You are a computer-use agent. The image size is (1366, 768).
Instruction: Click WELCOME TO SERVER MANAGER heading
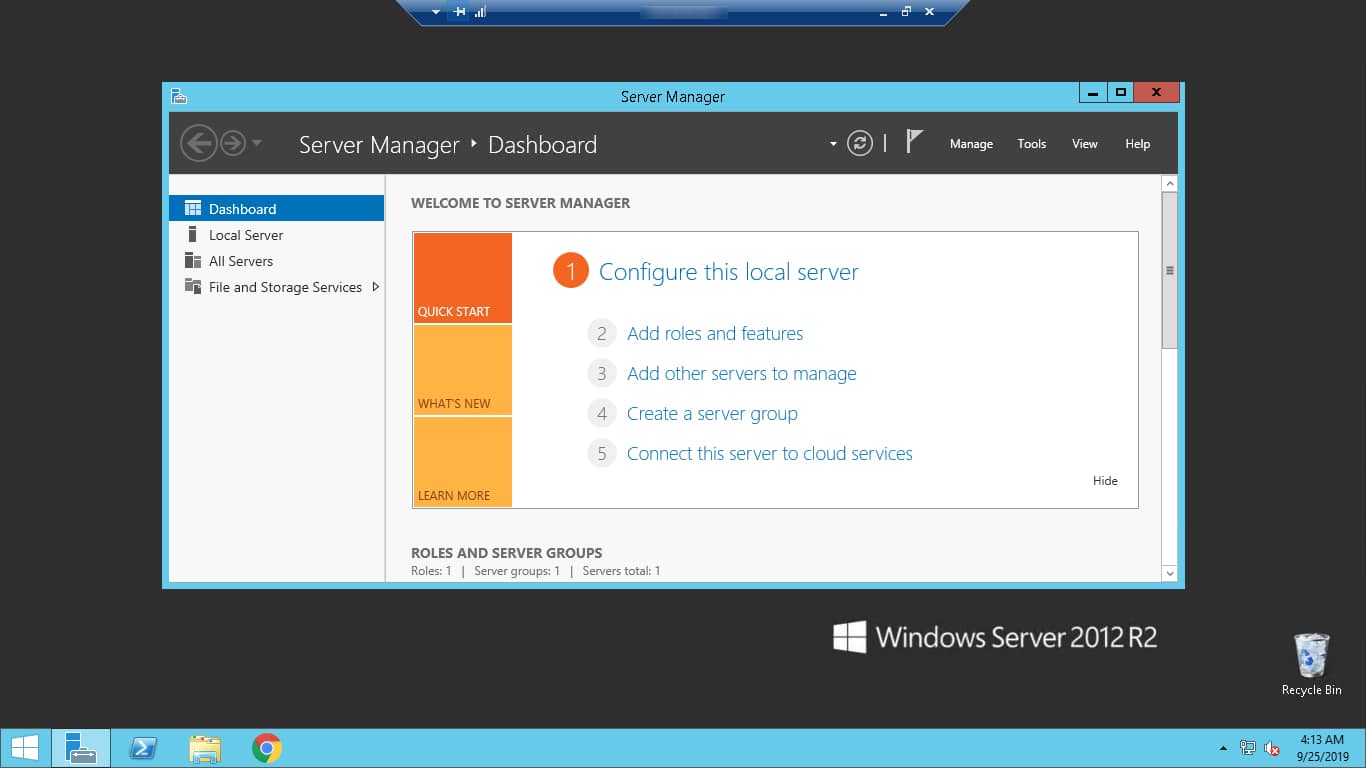[521, 203]
